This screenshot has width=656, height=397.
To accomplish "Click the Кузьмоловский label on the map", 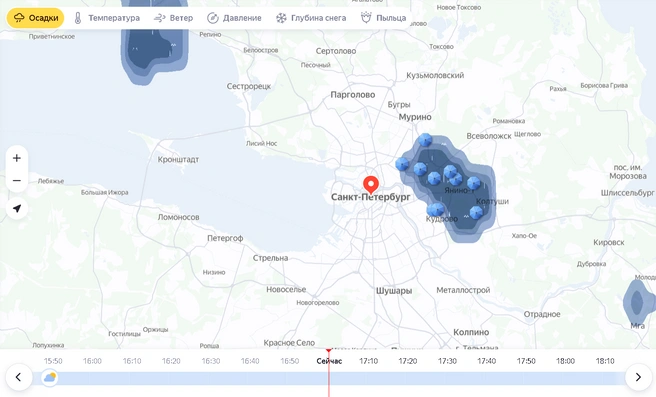I will 435,76.
